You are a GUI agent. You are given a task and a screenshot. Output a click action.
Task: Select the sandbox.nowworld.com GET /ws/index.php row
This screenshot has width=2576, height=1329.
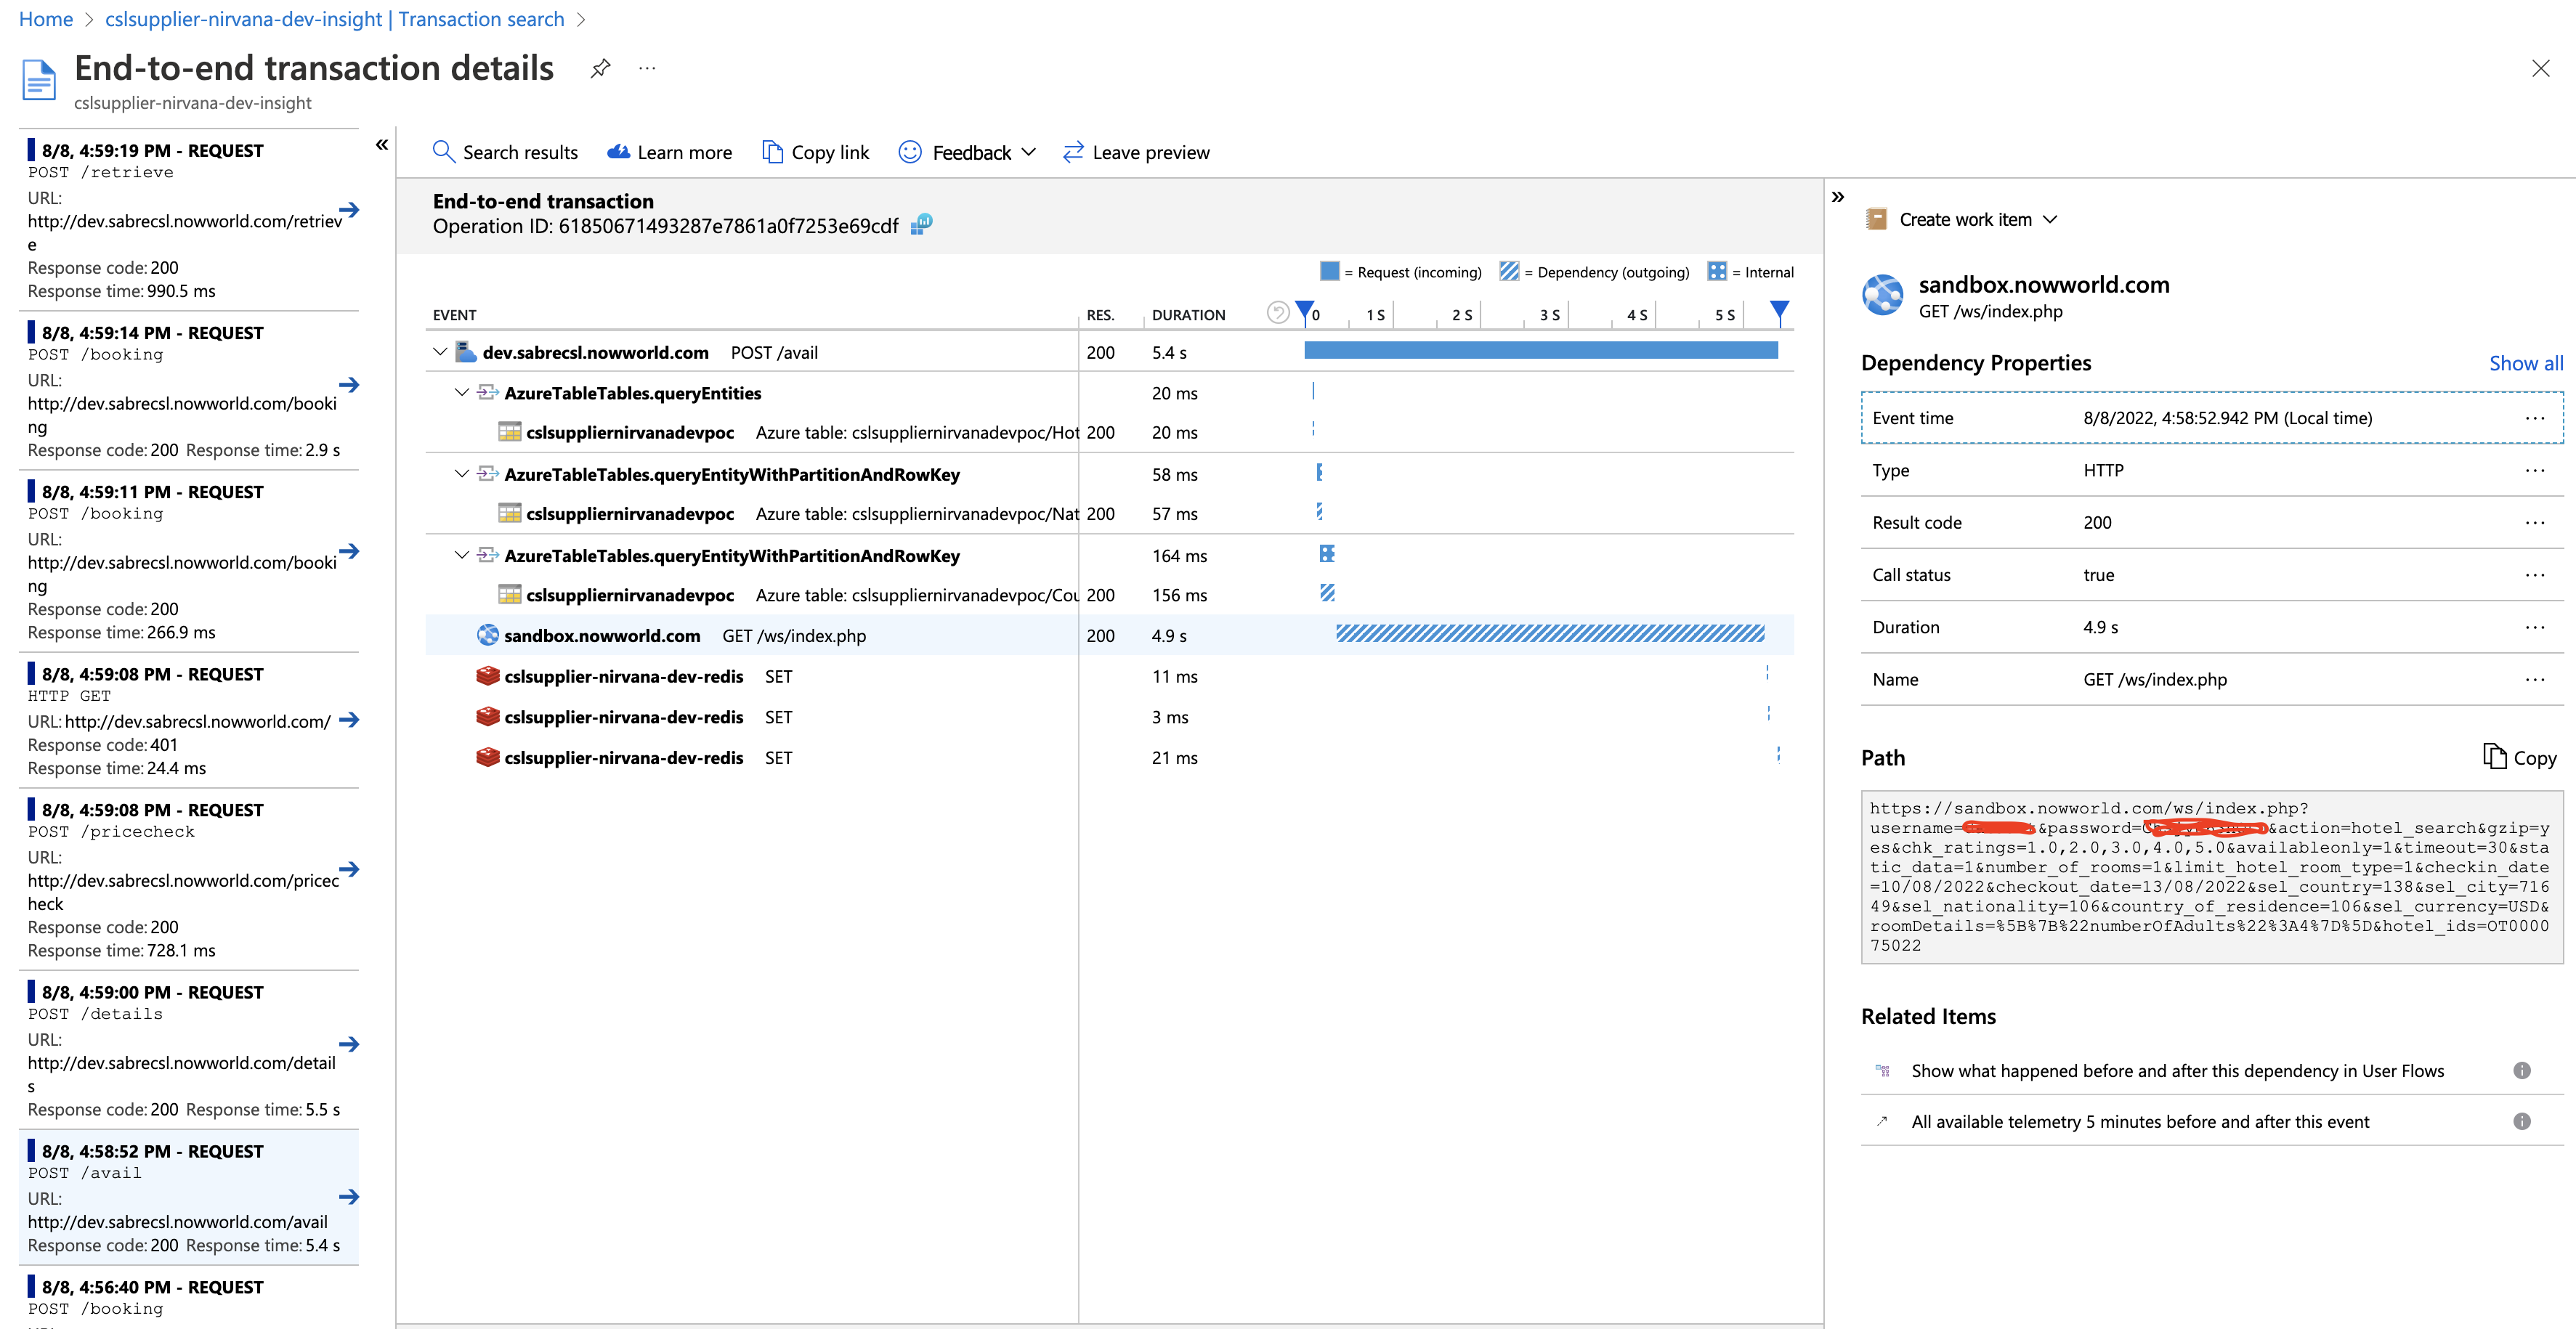click(x=1109, y=635)
